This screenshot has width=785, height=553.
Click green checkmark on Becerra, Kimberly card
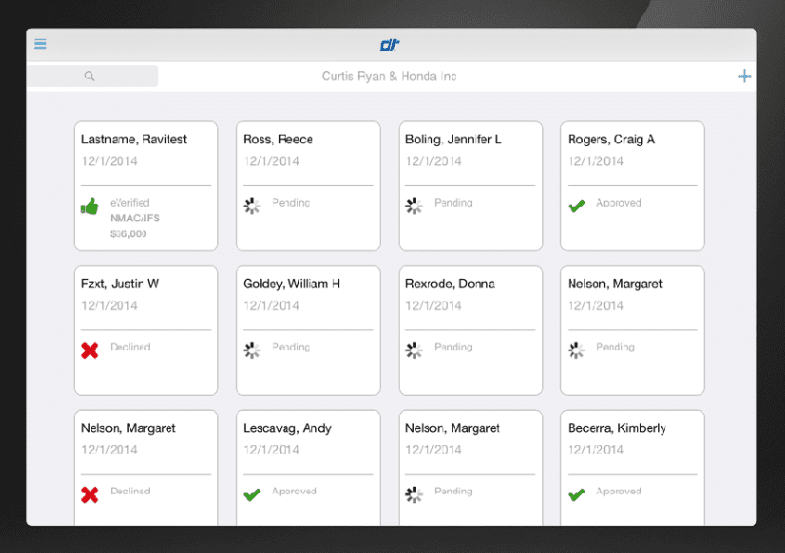(x=576, y=494)
